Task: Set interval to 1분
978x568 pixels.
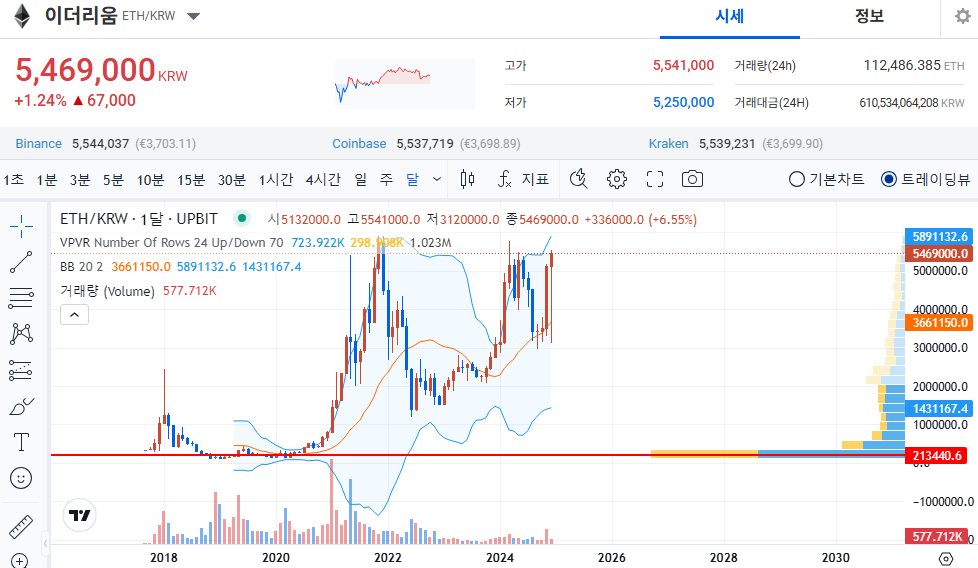Action: pos(47,180)
